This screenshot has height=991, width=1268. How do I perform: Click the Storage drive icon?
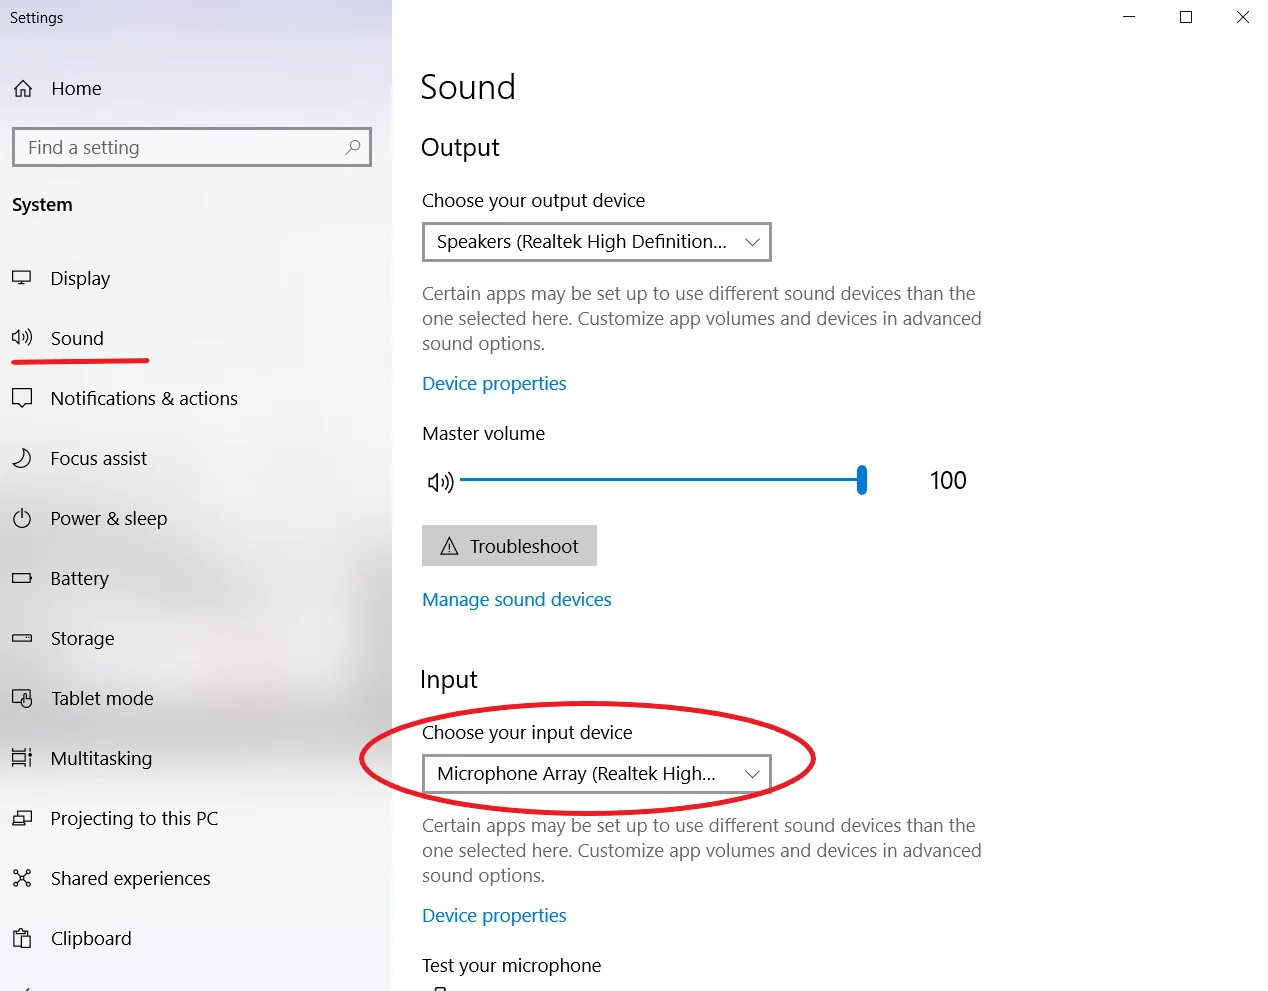tap(22, 638)
